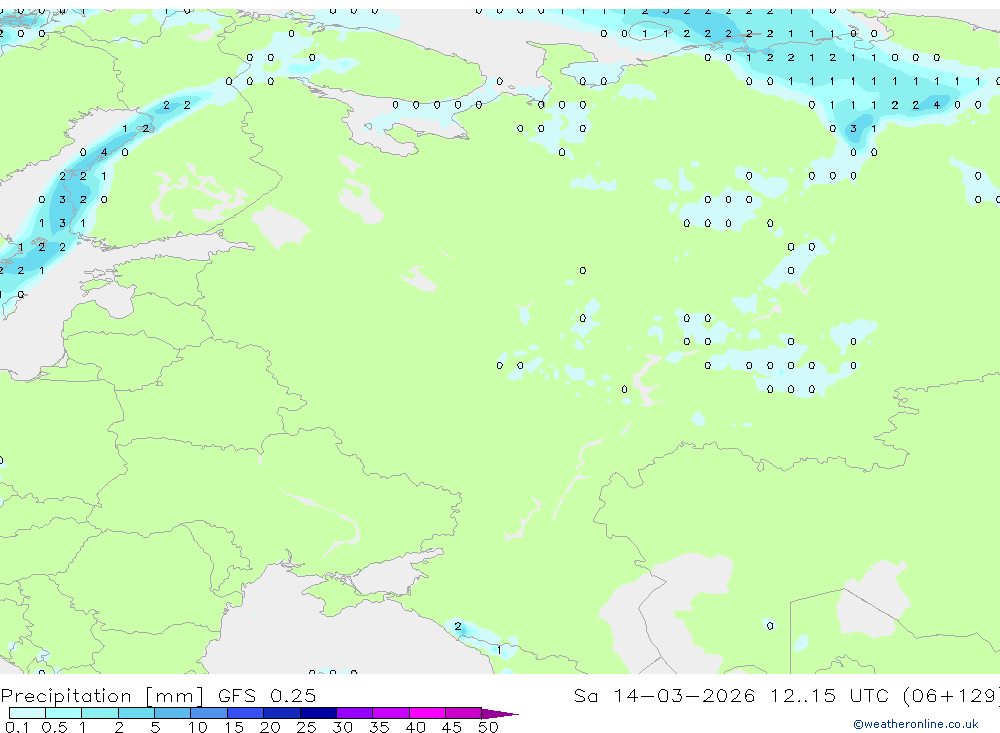The image size is (1000, 733).
Task: Click the above-50 mm arrow tip of legend
Action: [x=499, y=713]
